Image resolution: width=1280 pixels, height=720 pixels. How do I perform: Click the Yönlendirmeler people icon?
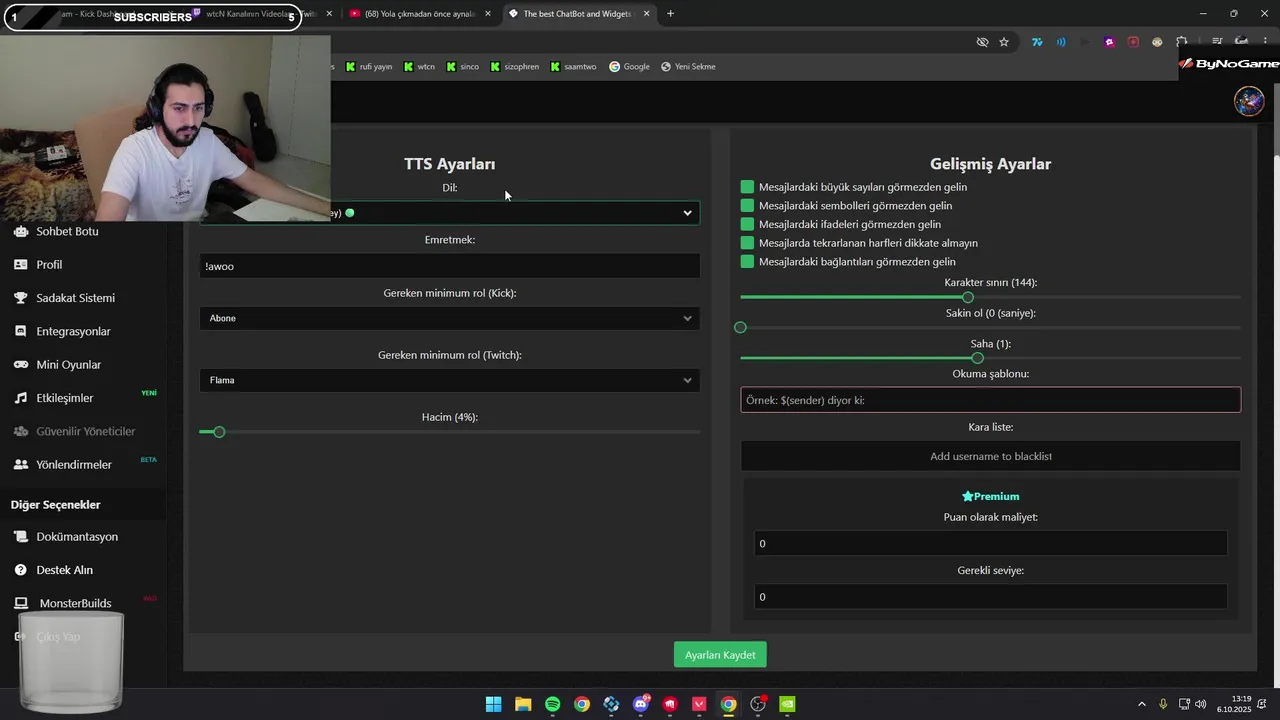tap(20, 465)
